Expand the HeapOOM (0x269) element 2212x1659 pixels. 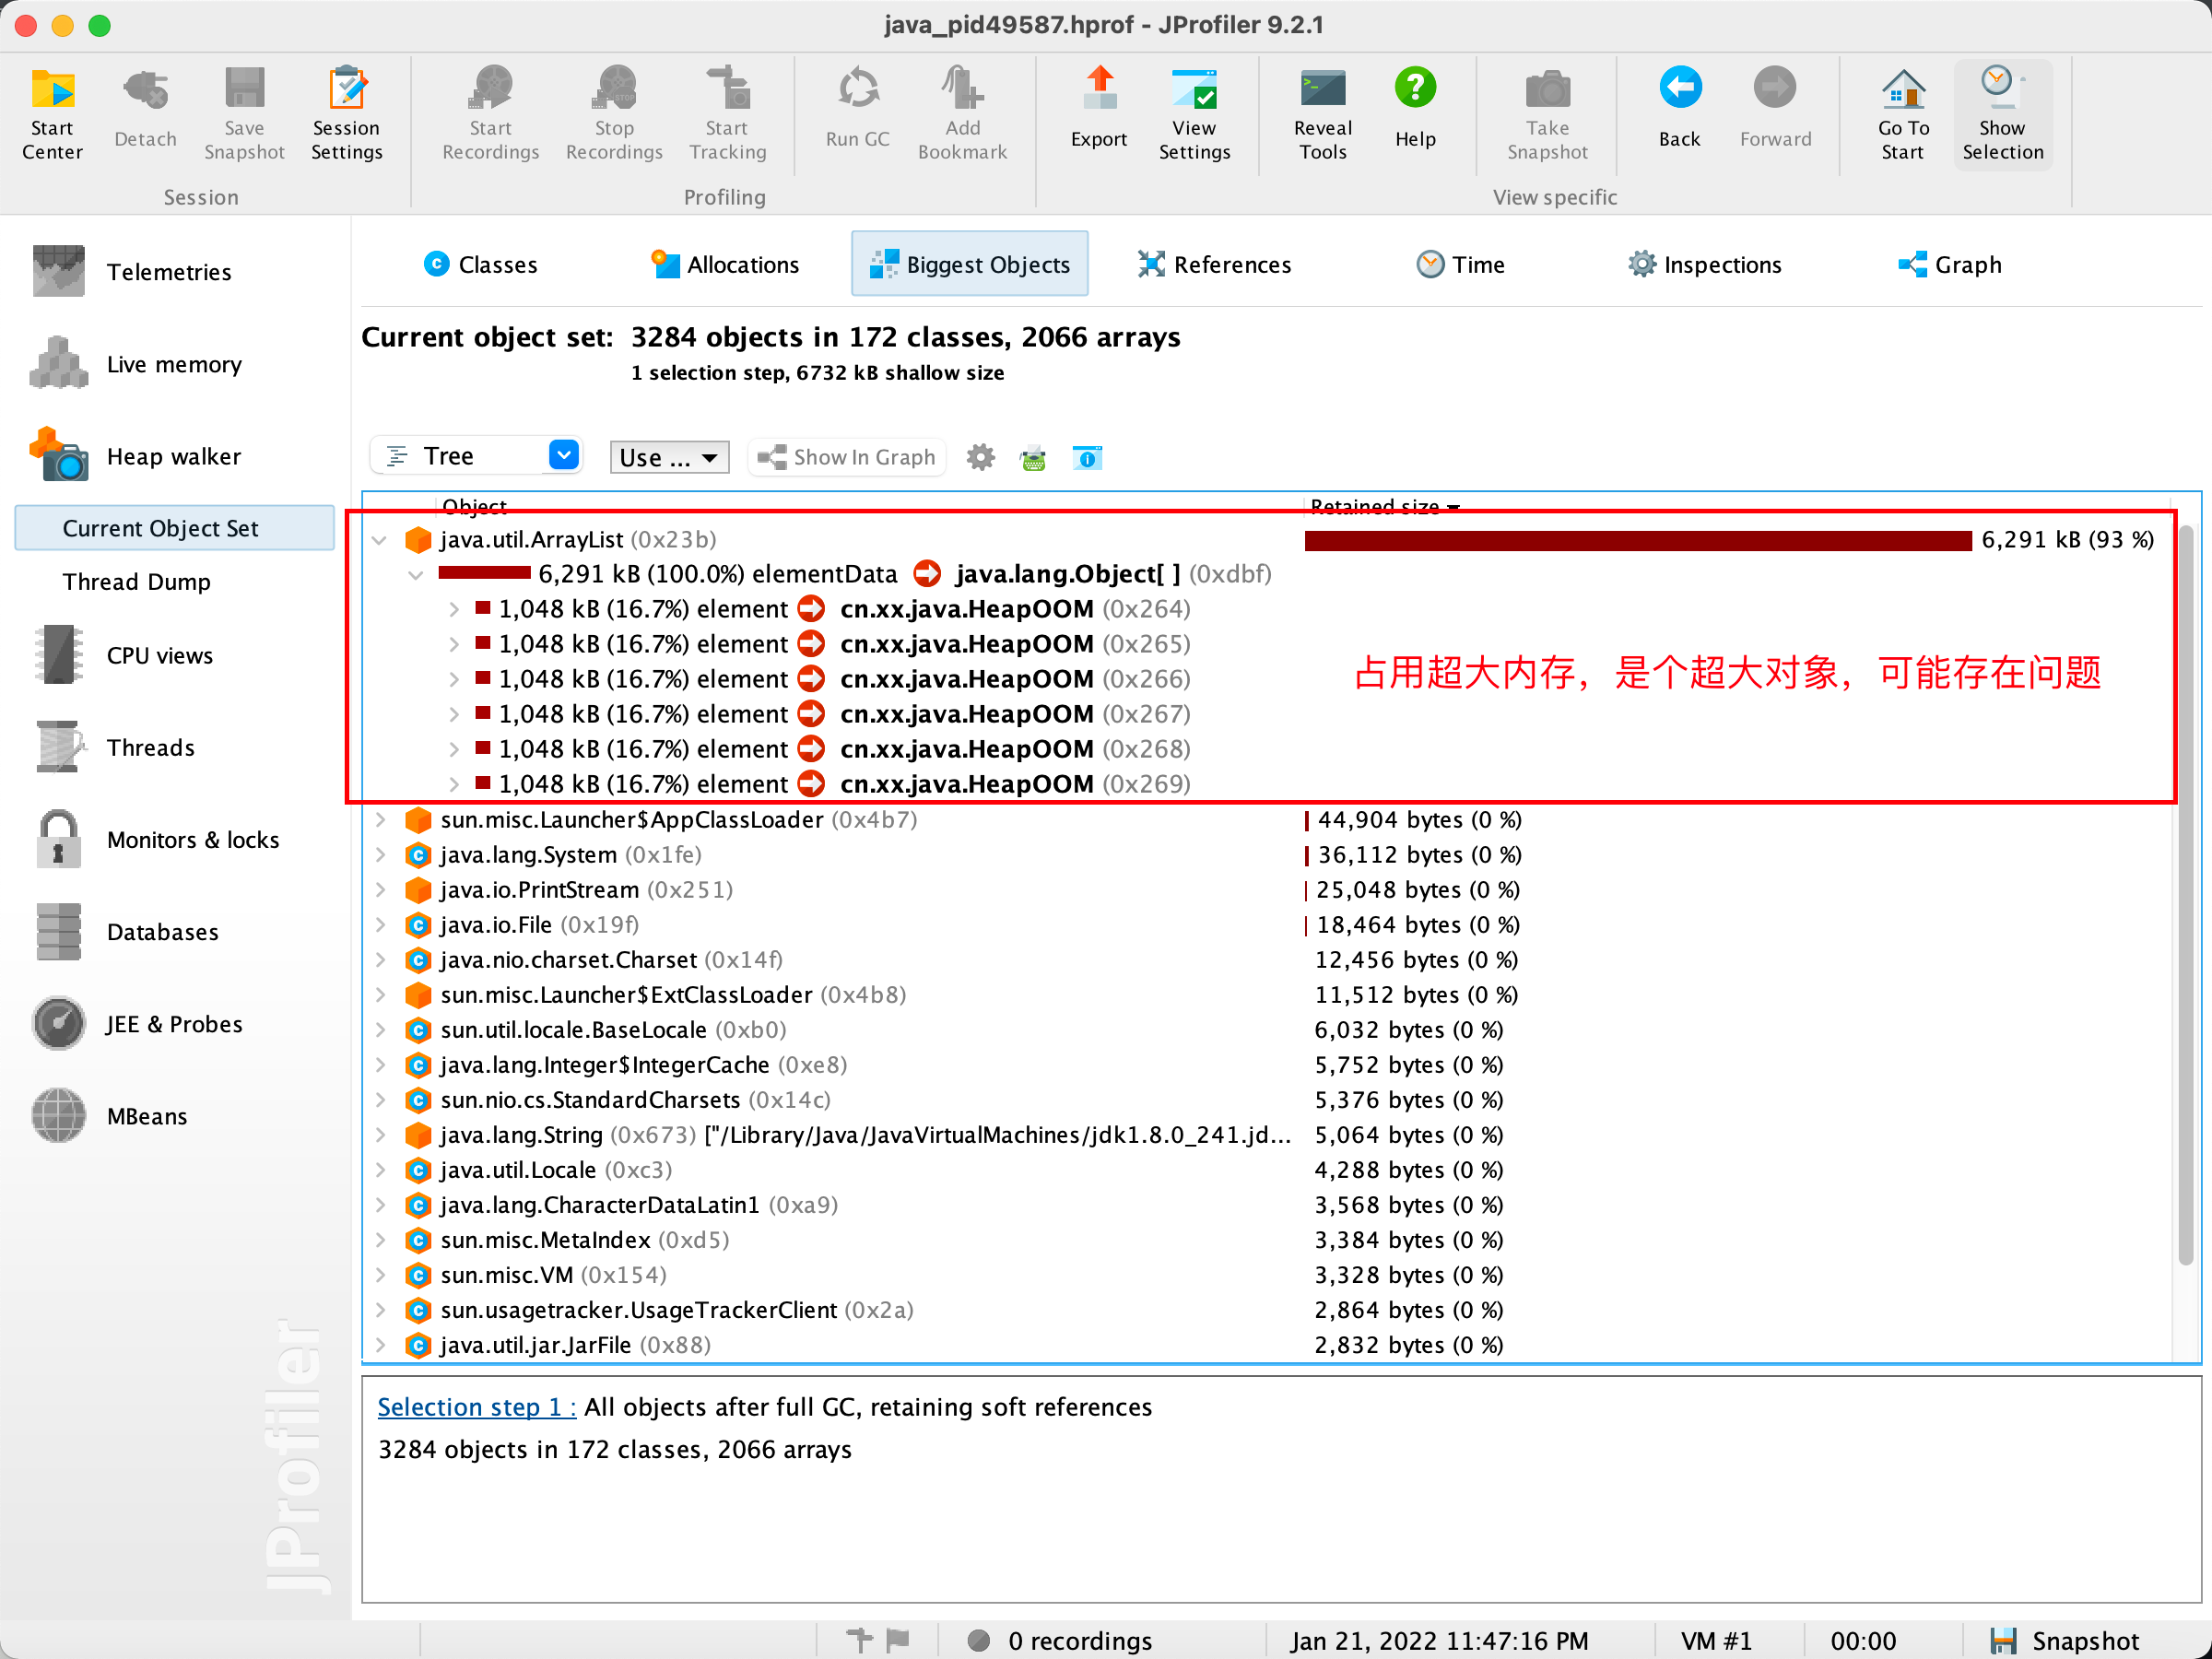point(454,785)
